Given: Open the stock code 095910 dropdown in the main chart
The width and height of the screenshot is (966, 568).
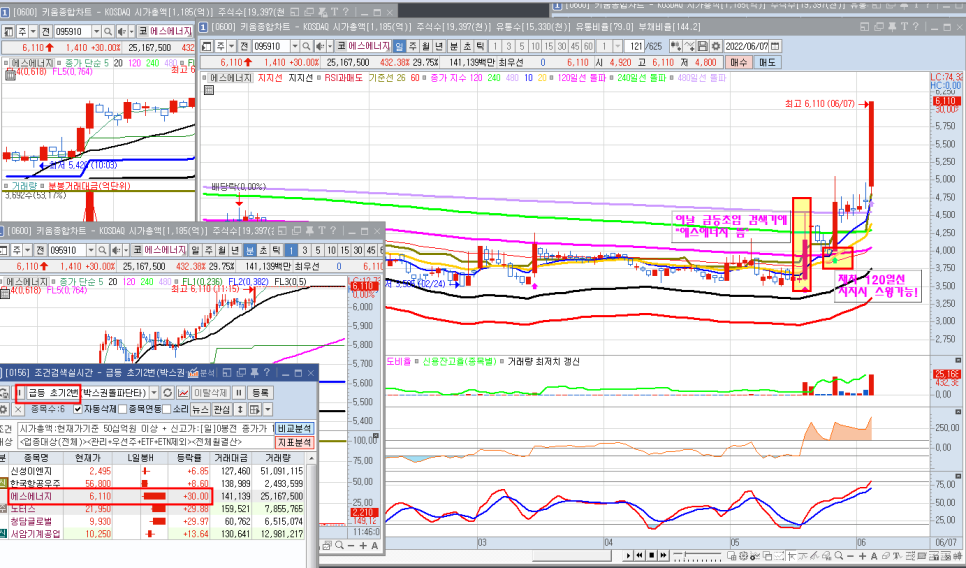Looking at the screenshot, I should coord(294,46).
